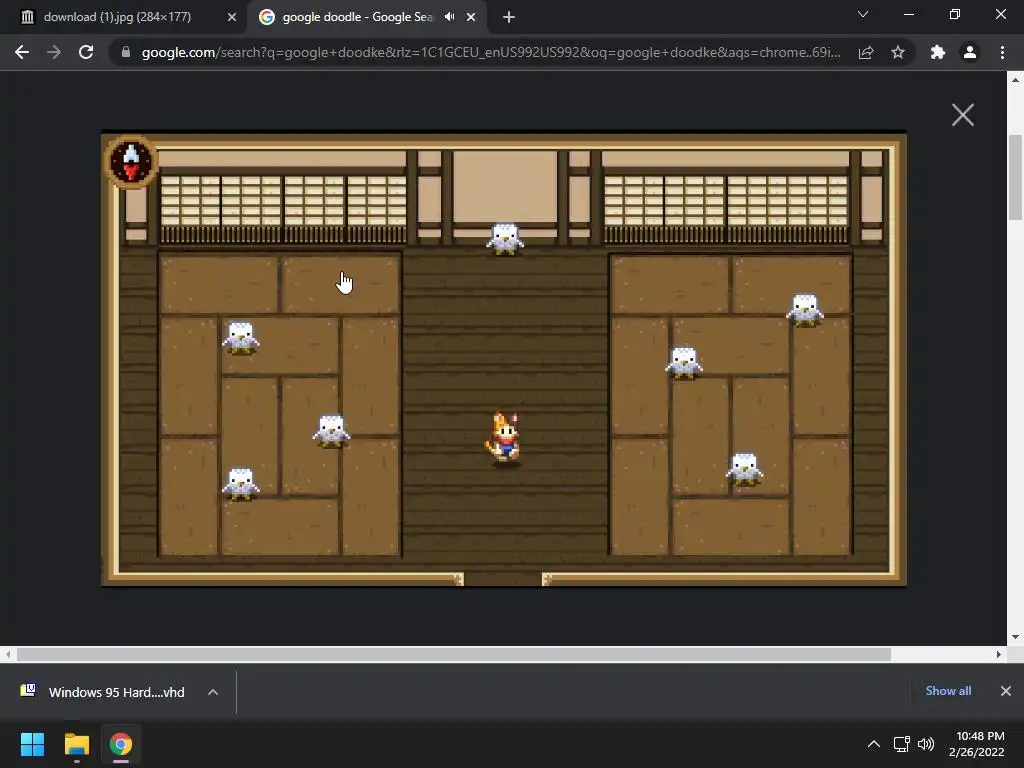Share this page via address bar icon
This screenshot has width=1024, height=768.
click(866, 52)
